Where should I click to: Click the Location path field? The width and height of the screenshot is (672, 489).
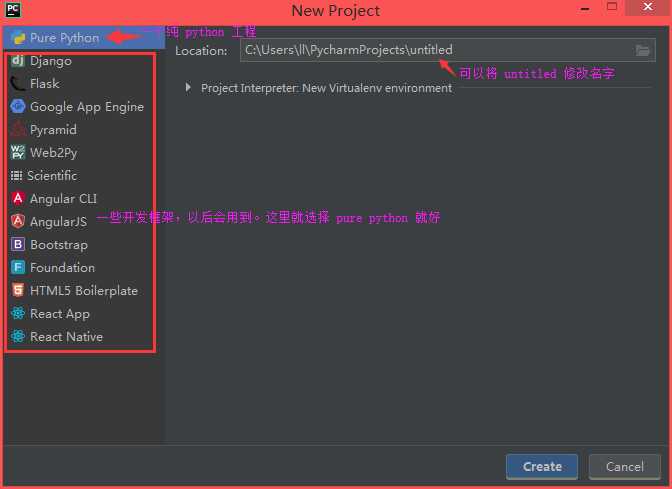(447, 50)
